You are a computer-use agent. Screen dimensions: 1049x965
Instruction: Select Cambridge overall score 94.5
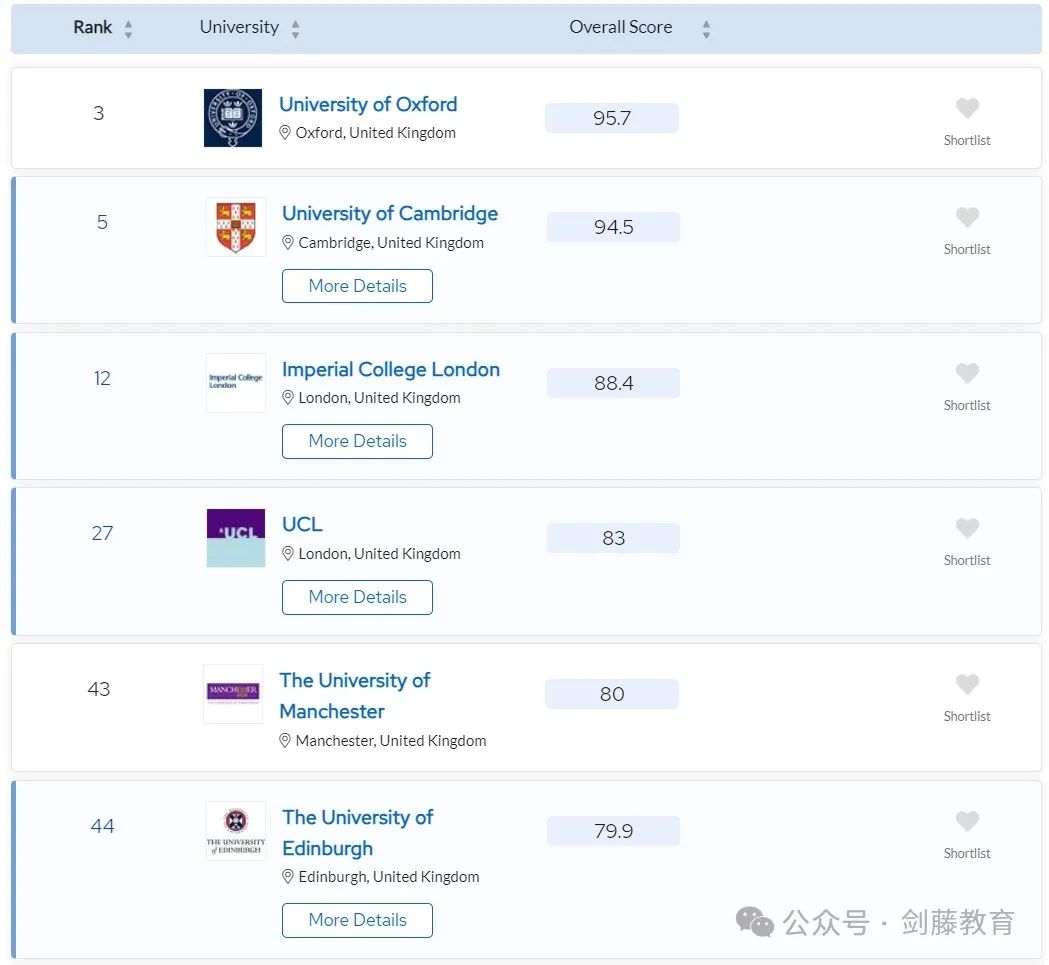click(613, 227)
